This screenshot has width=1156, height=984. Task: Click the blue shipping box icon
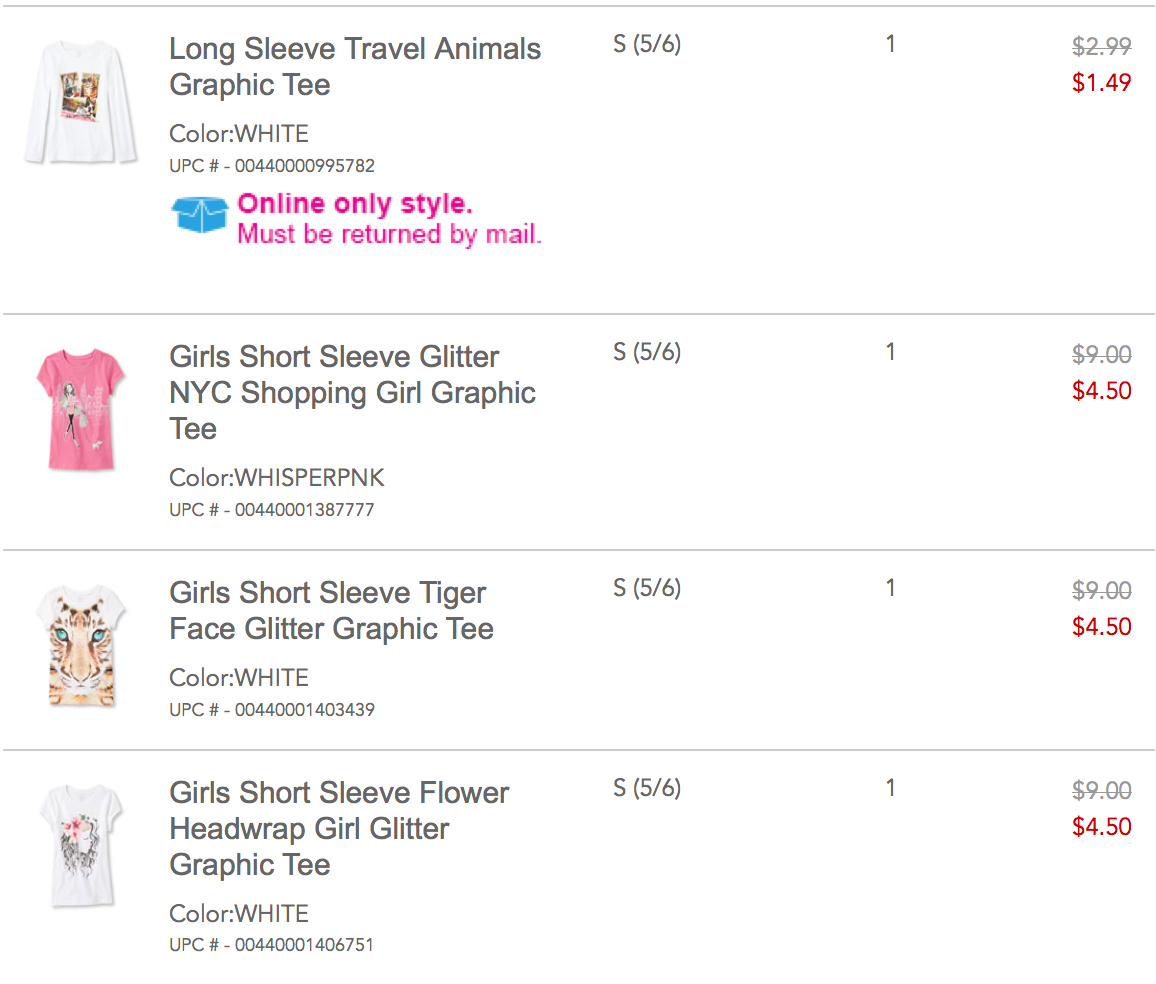coord(200,214)
